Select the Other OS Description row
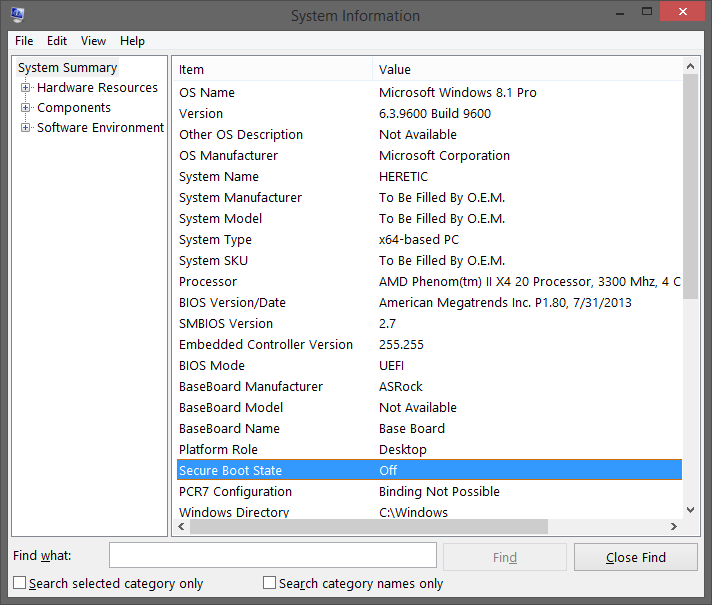The height and width of the screenshot is (605, 712). pos(429,134)
